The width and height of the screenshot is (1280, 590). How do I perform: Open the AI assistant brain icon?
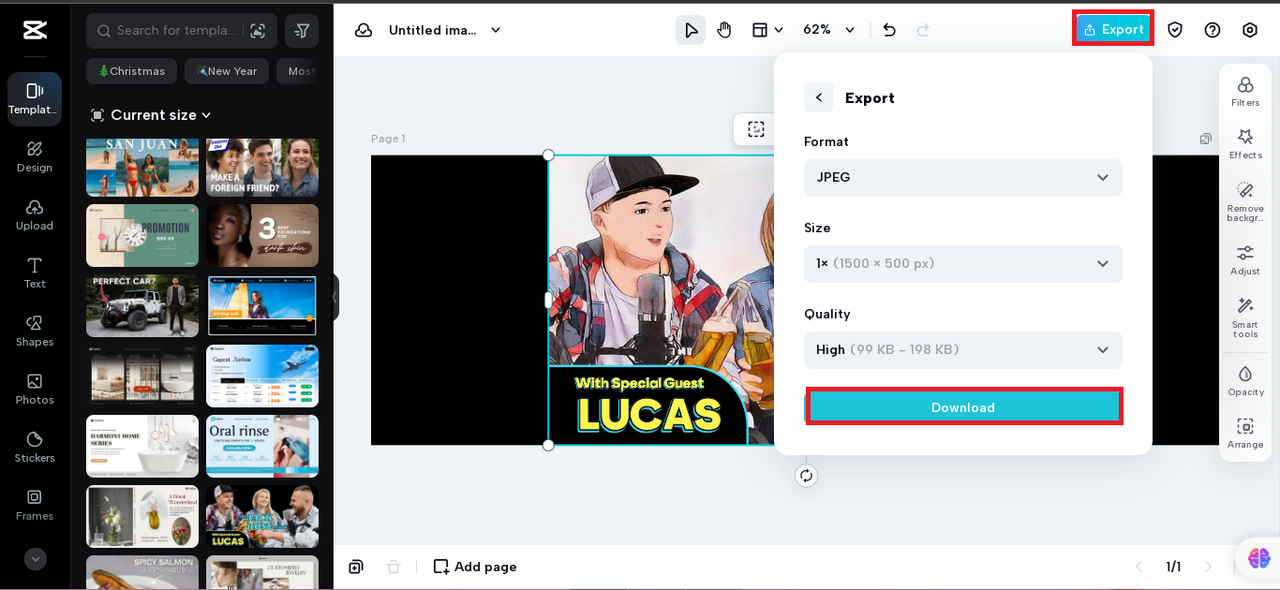[x=1259, y=558]
